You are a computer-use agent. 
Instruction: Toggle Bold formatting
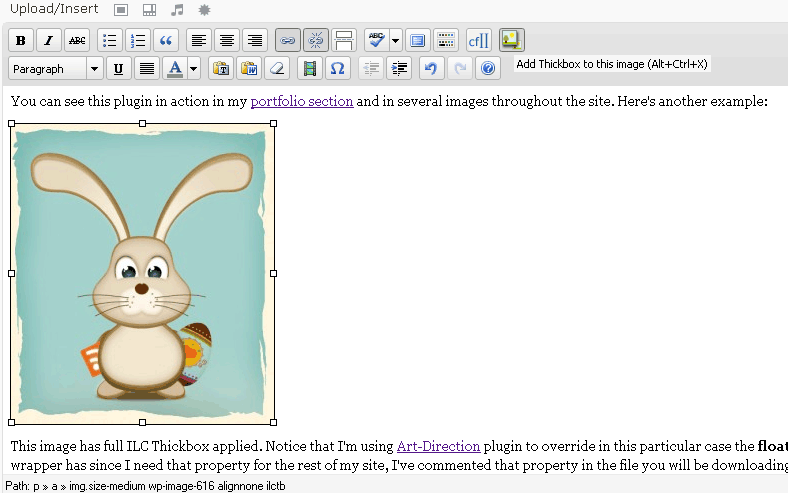pyautogui.click(x=21, y=40)
